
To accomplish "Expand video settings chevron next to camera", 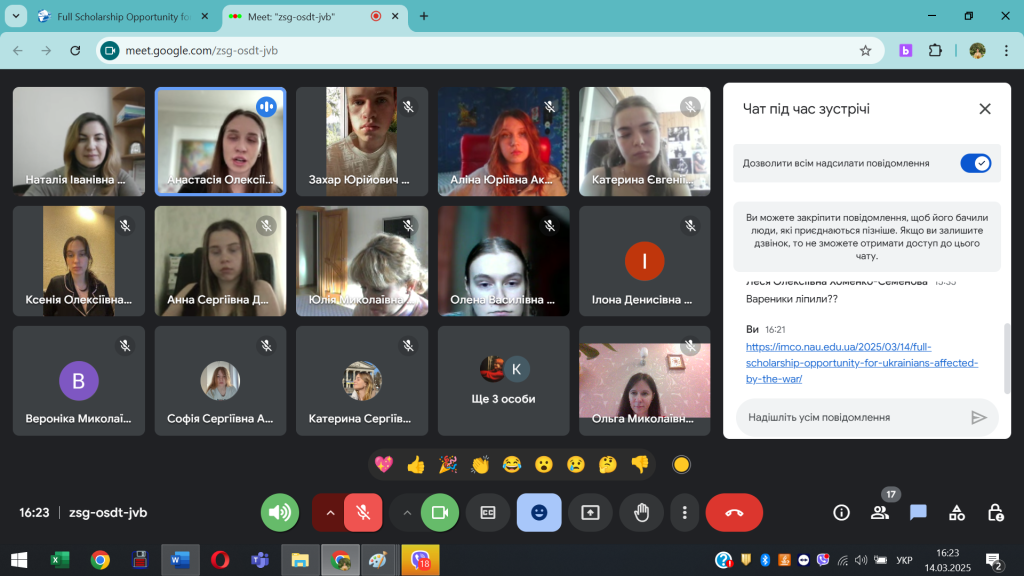I will [406, 513].
